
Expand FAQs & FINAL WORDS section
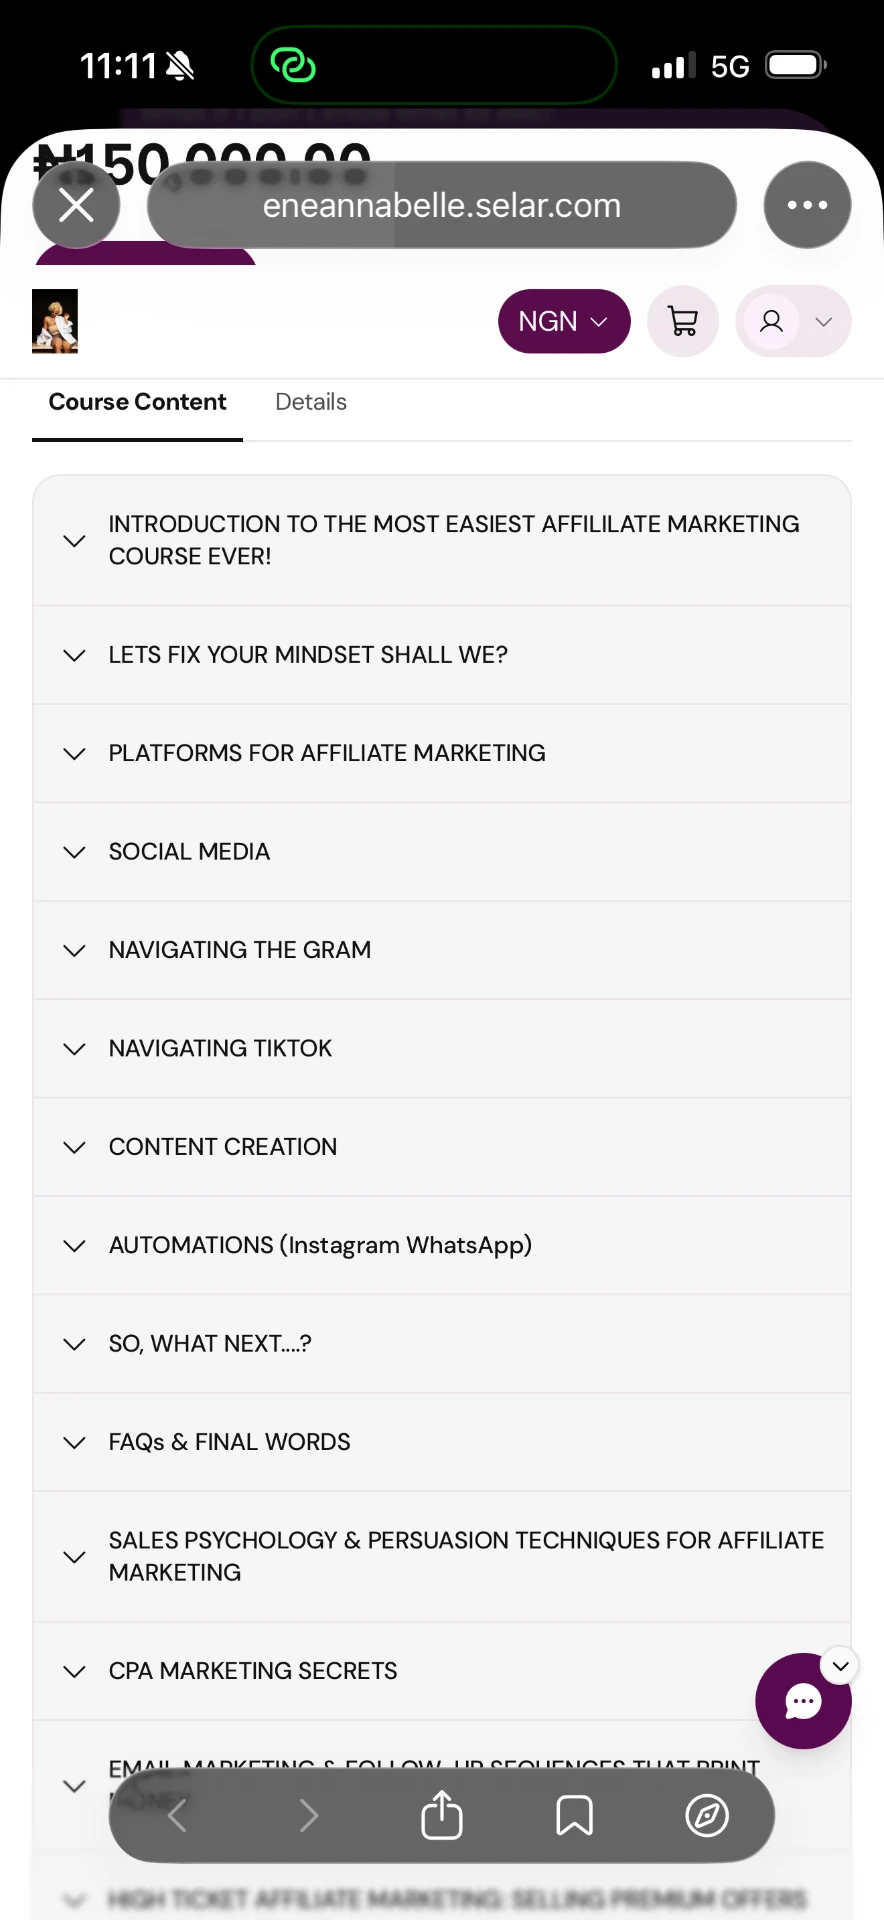442,1442
